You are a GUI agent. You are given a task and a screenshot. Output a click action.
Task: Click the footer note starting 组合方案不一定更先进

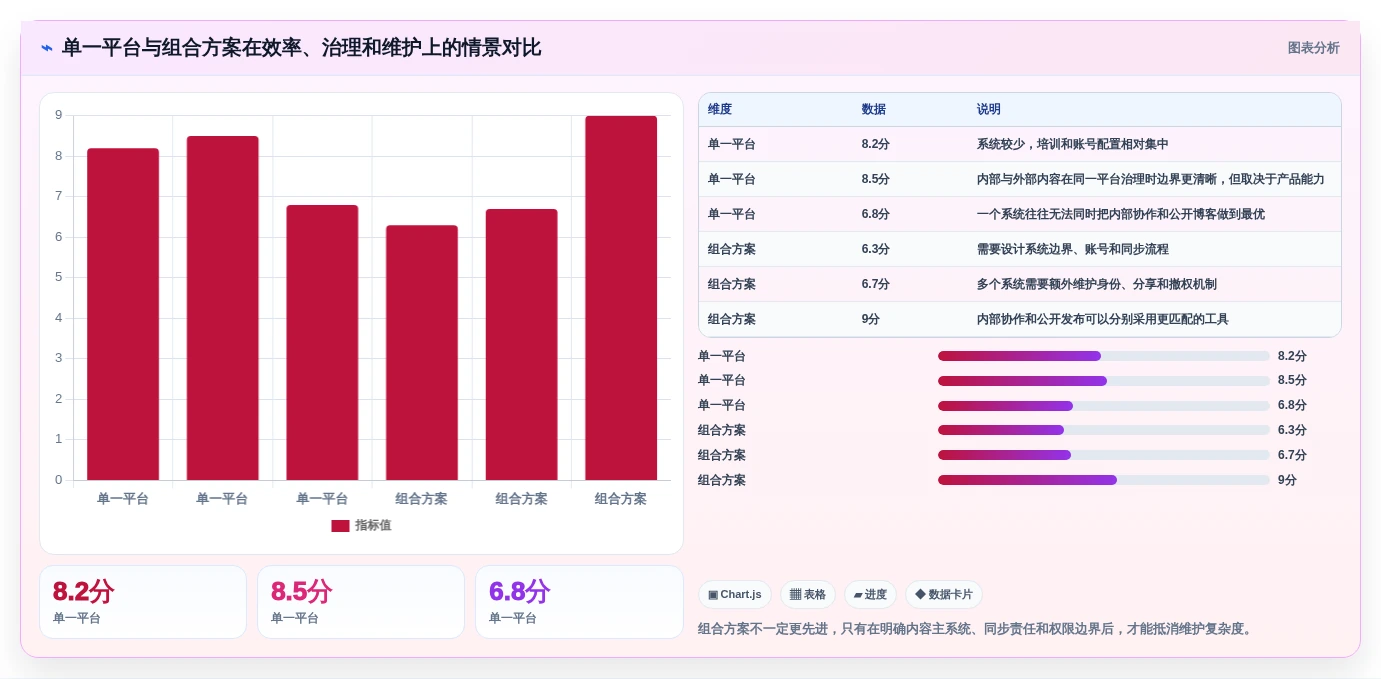point(977,629)
